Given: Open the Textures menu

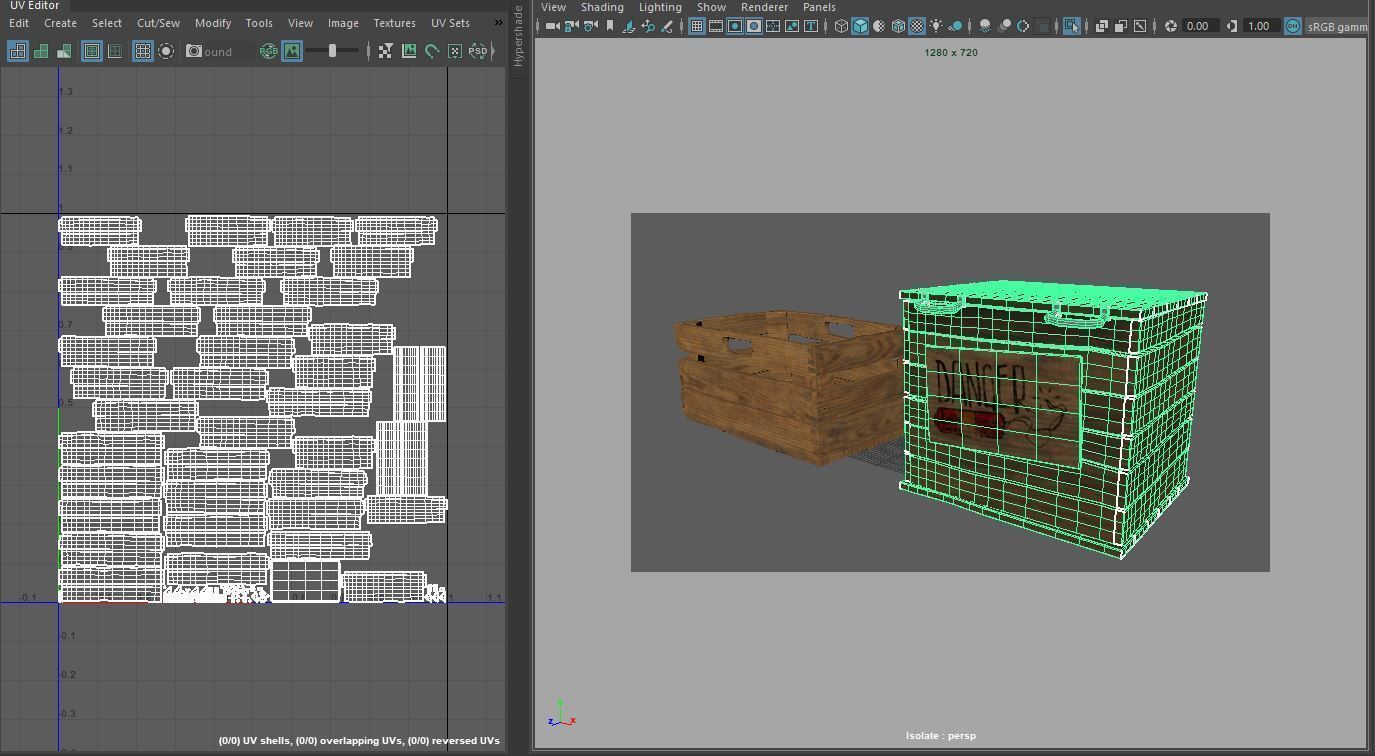Looking at the screenshot, I should 395,23.
